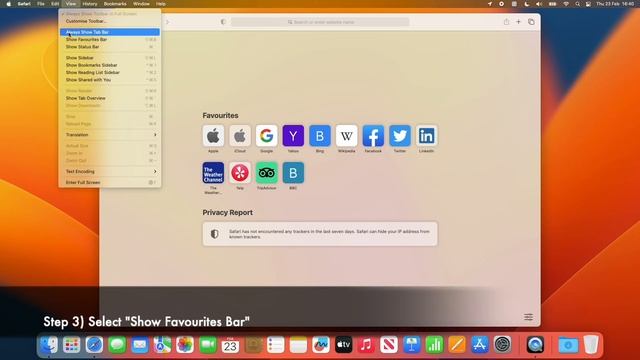Open the Google favourite tile
The width and height of the screenshot is (640, 360).
(267, 136)
